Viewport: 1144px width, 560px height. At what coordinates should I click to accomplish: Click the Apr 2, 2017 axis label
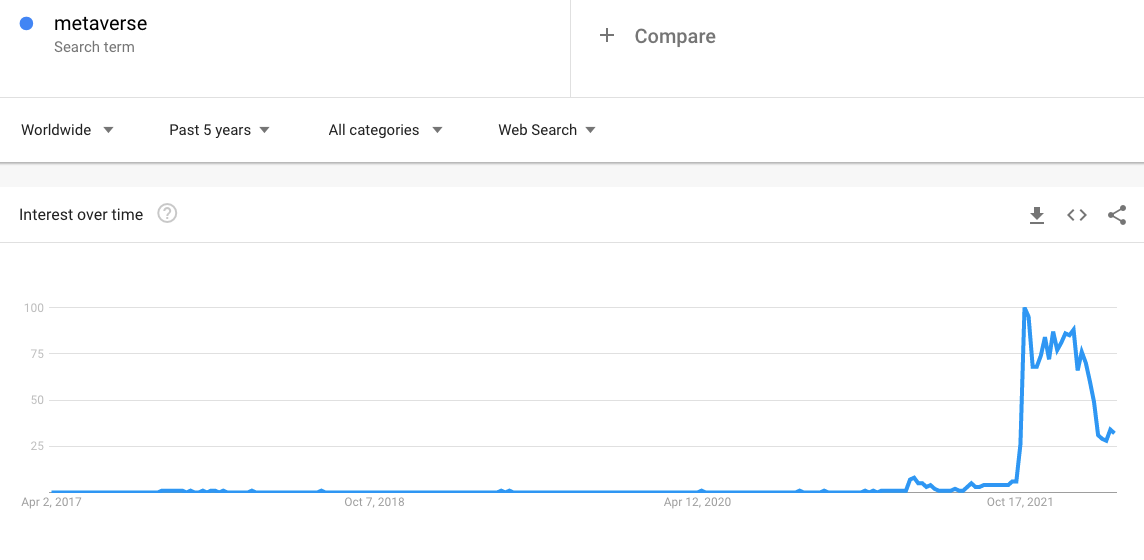click(51, 502)
